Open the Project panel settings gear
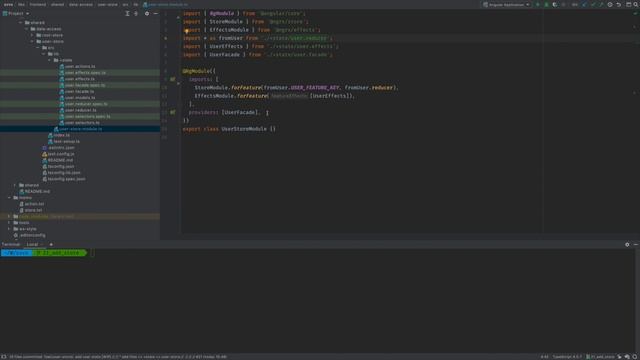Screen dimensions: 640x360 (x=147, y=13)
